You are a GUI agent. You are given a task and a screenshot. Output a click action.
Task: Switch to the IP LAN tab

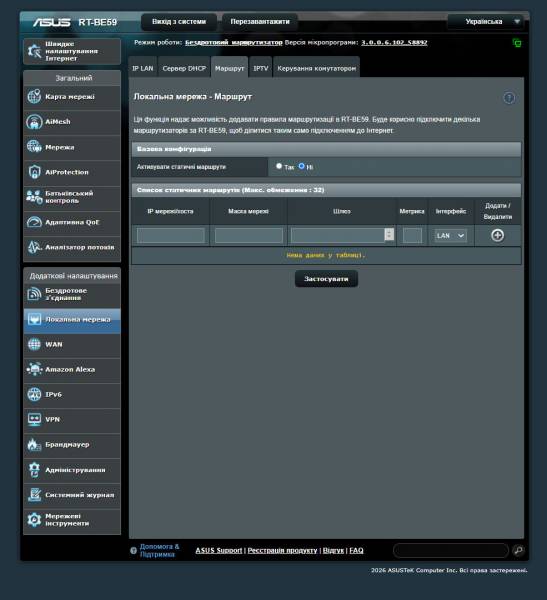coord(143,68)
